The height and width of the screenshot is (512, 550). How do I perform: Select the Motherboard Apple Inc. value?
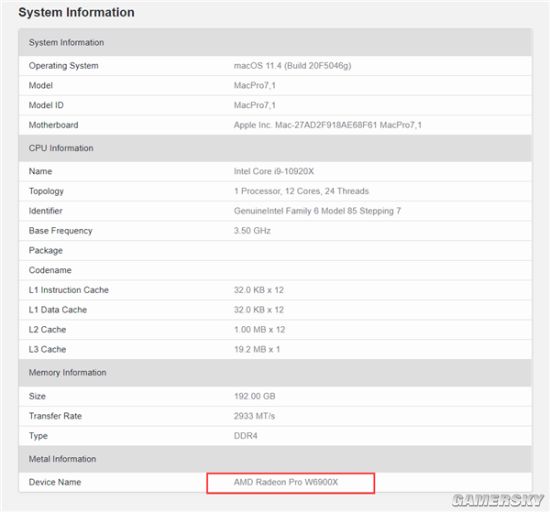tap(328, 125)
